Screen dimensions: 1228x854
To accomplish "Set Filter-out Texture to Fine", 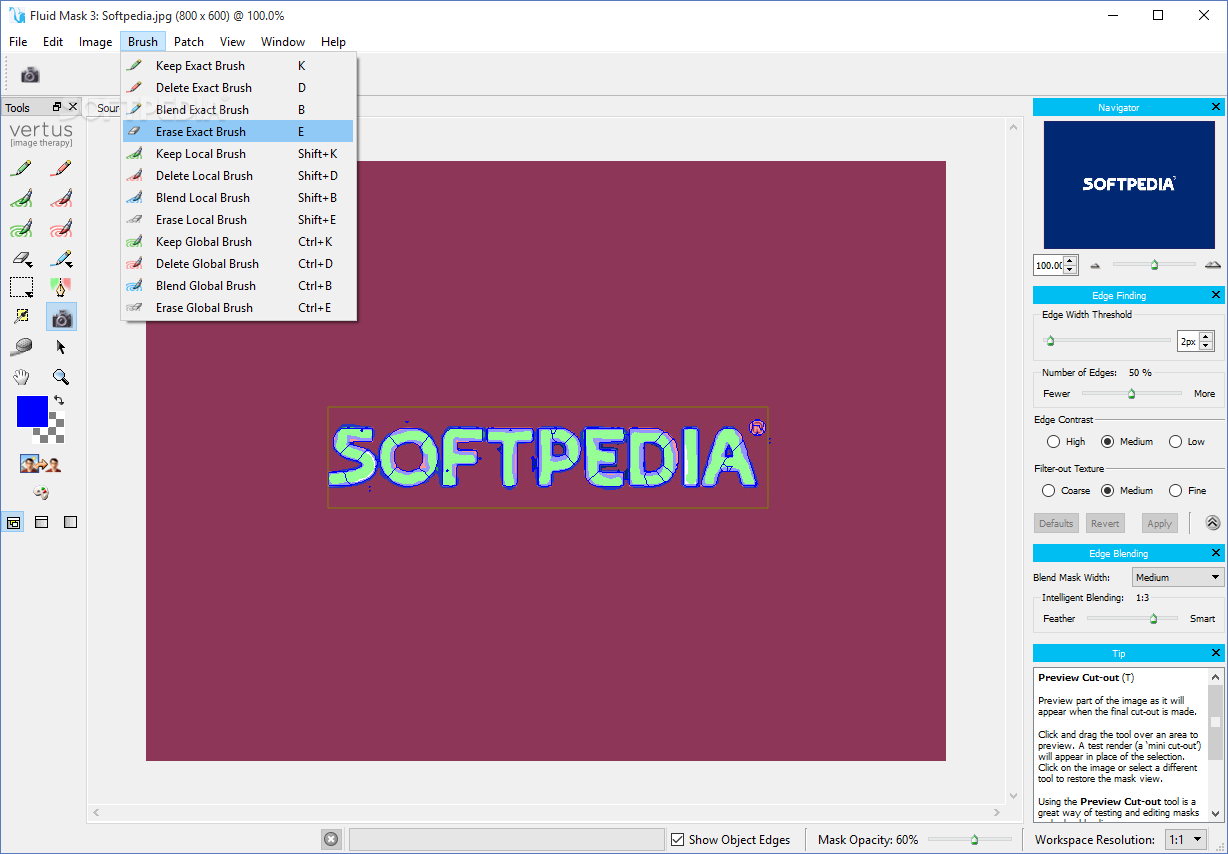I will coord(1175,490).
